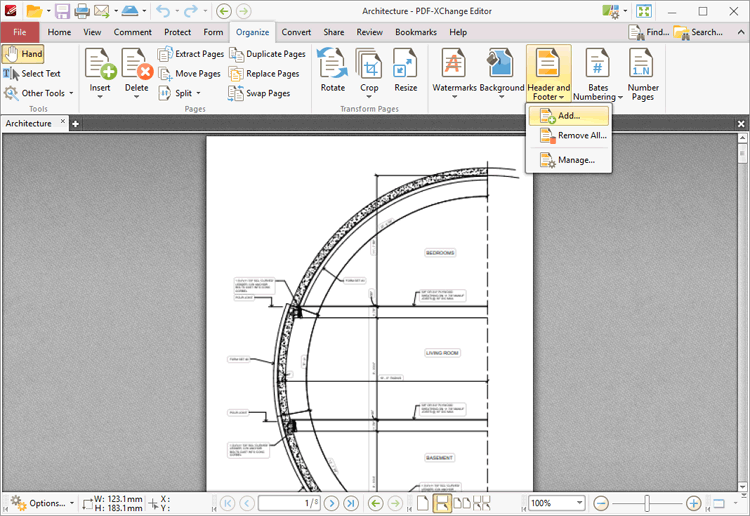Viewport: 750px width, 516px height.
Task: Click the Delete pages icon
Action: (137, 64)
